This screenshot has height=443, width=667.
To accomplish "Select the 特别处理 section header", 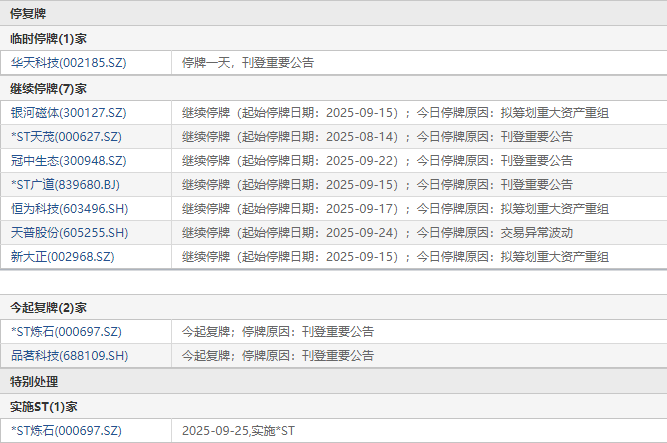I will tap(34, 382).
